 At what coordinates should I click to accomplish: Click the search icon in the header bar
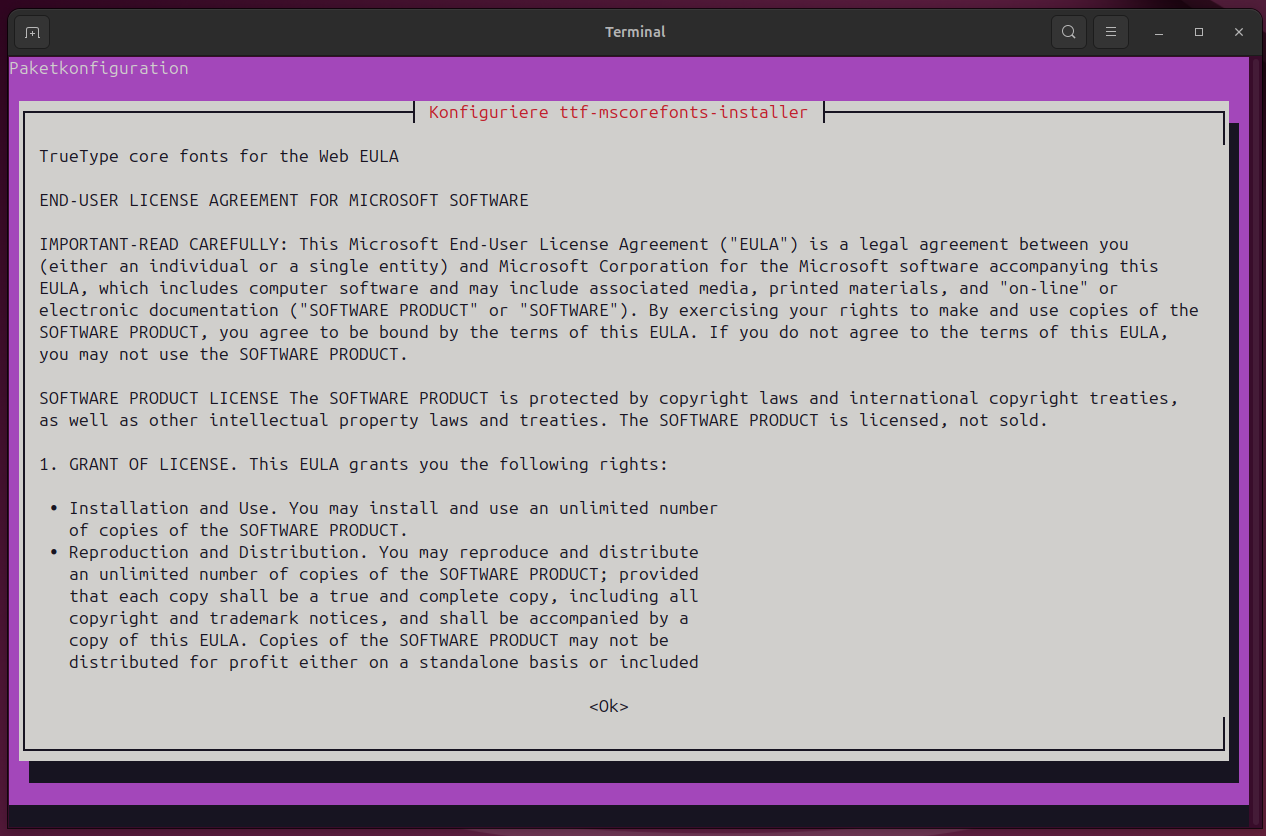coord(1068,32)
